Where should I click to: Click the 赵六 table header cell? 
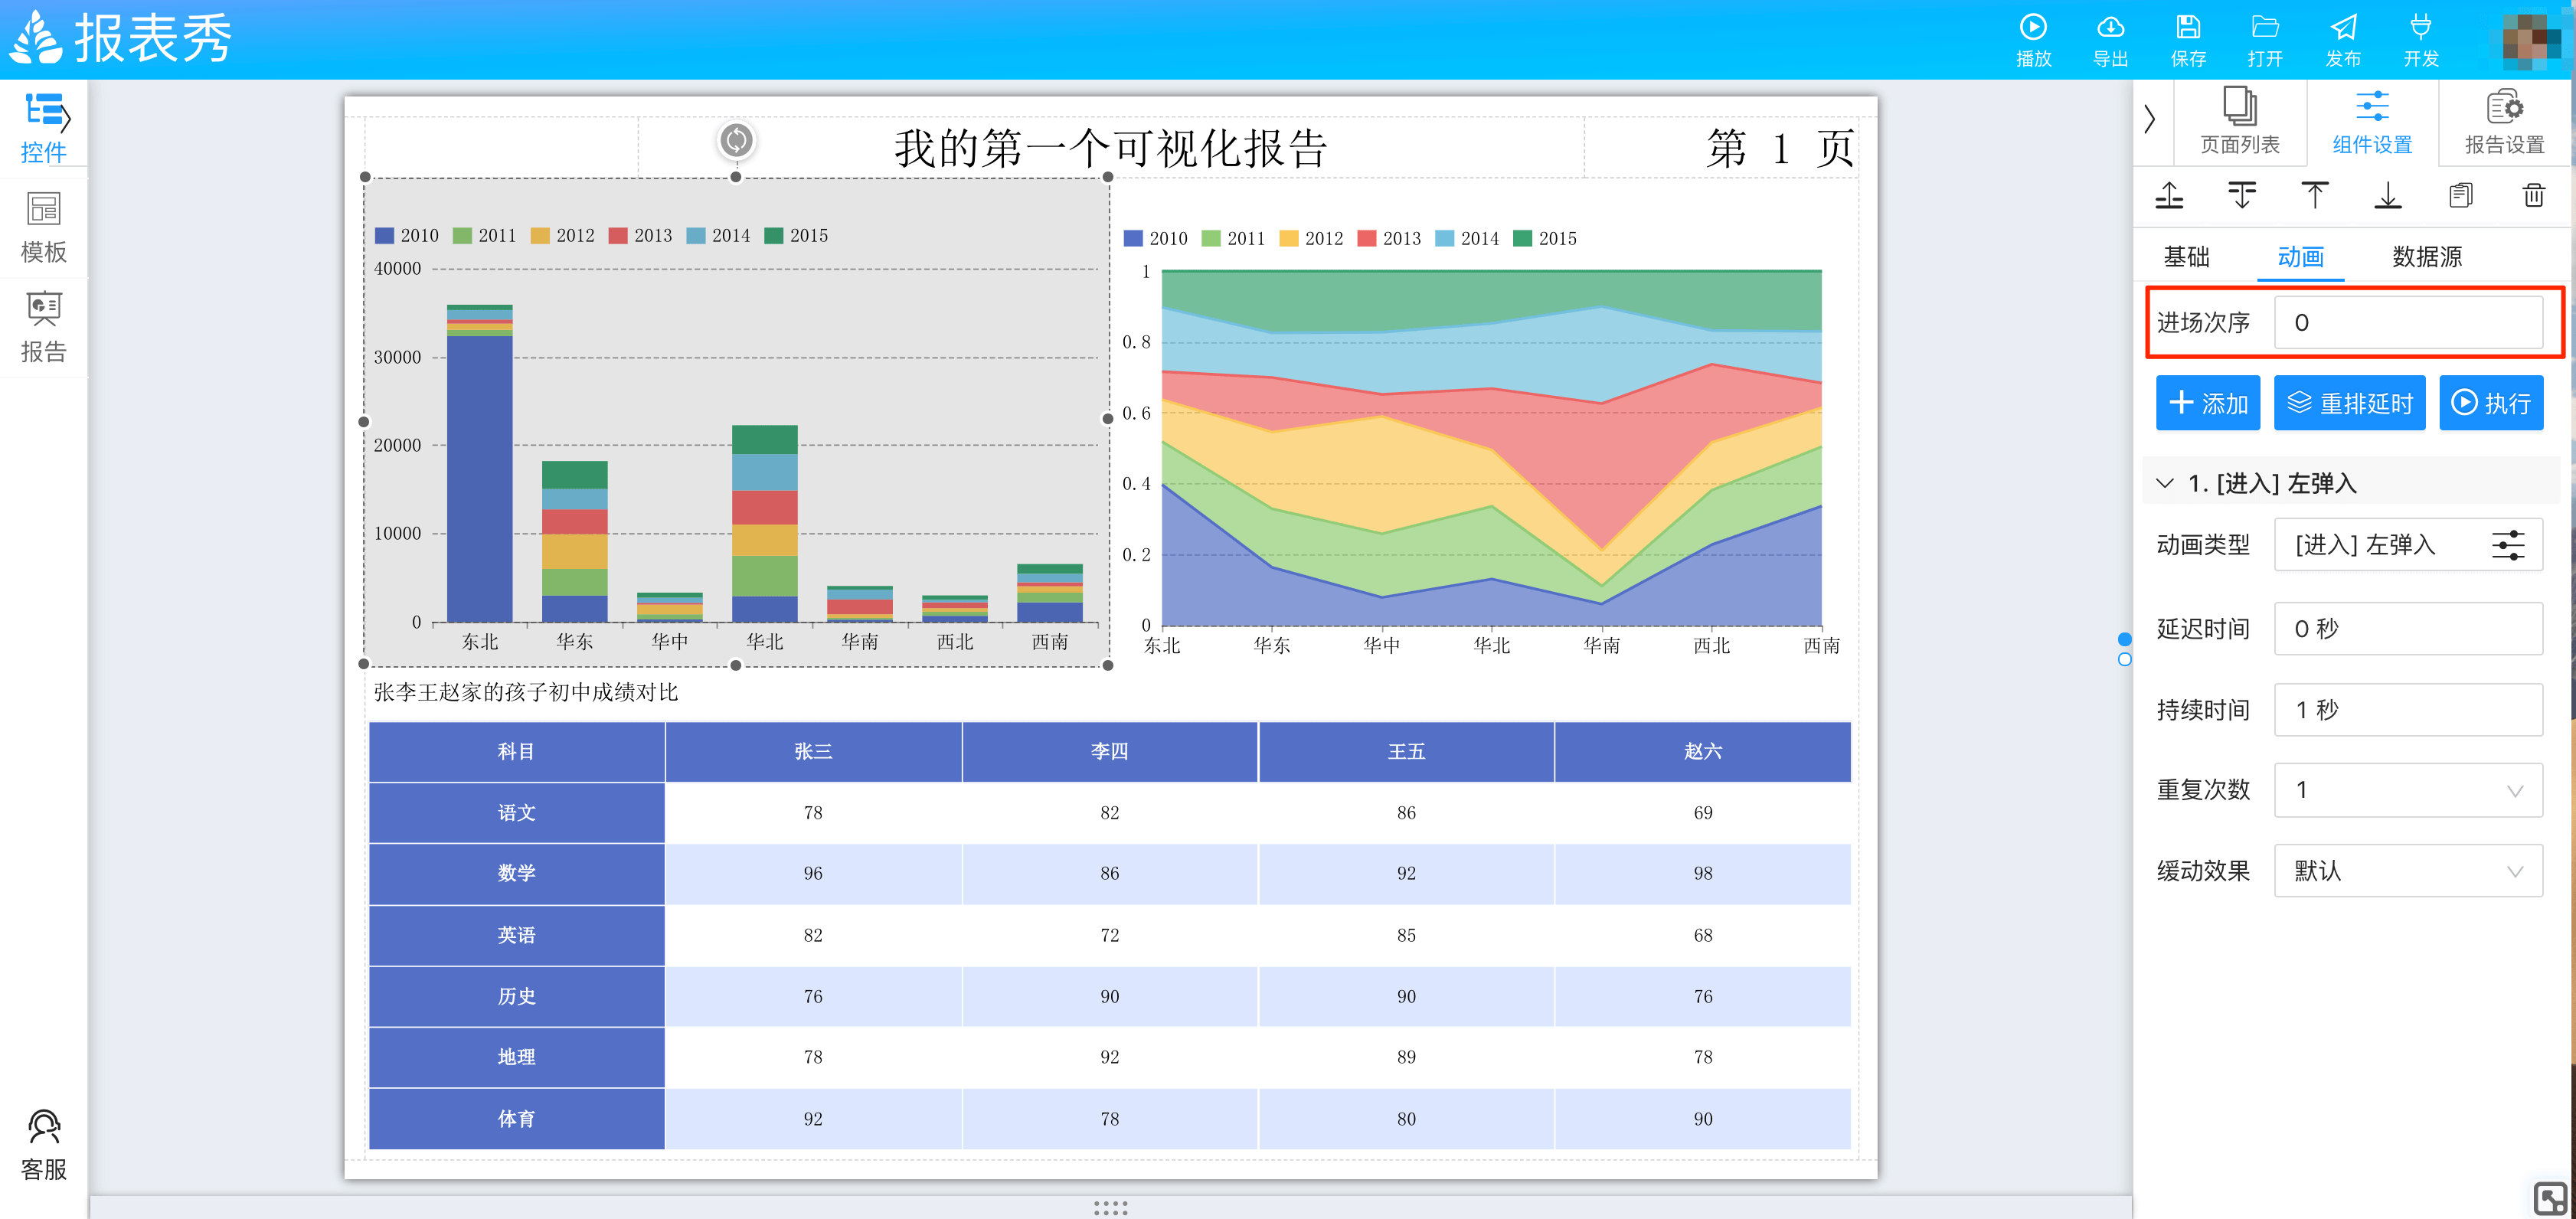pyautogui.click(x=1702, y=752)
